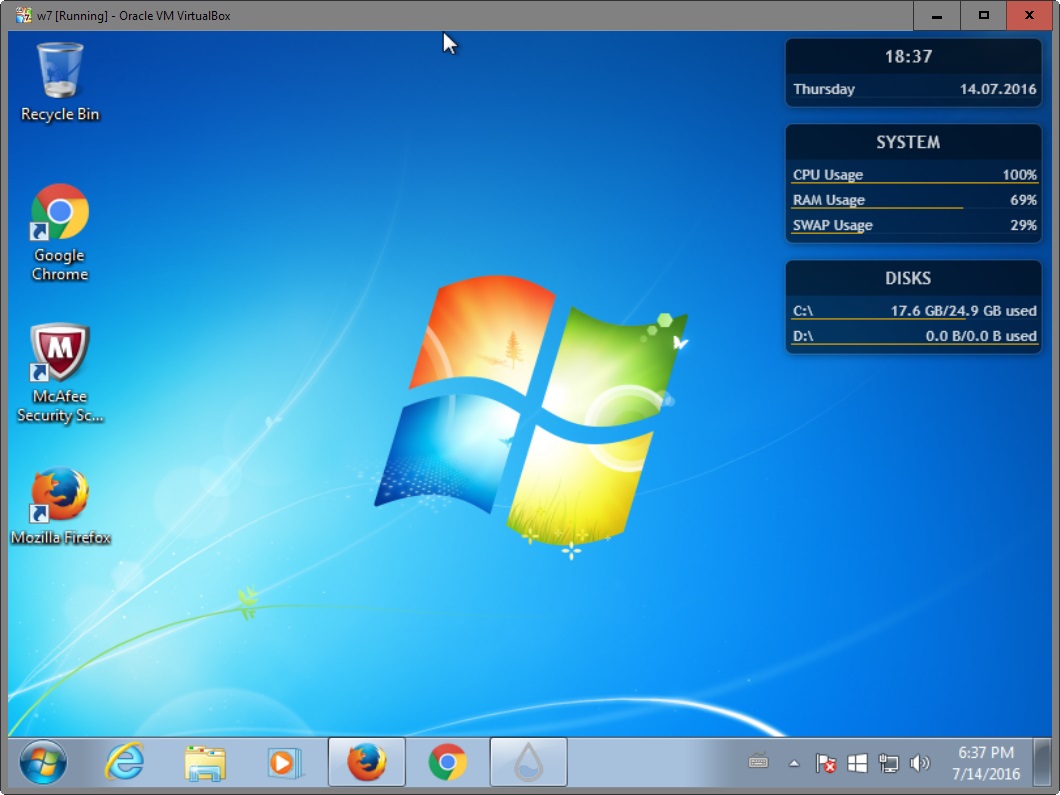
Task: Click the 7/14/2016 date in taskbar
Action: pyautogui.click(x=986, y=773)
